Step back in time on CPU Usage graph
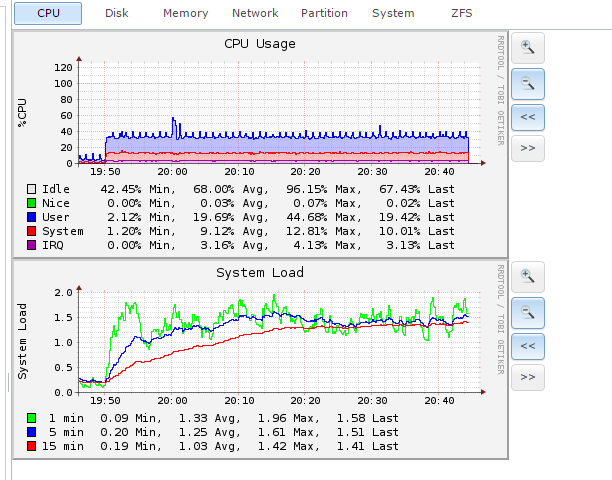The height and width of the screenshot is (480, 612). point(528,117)
